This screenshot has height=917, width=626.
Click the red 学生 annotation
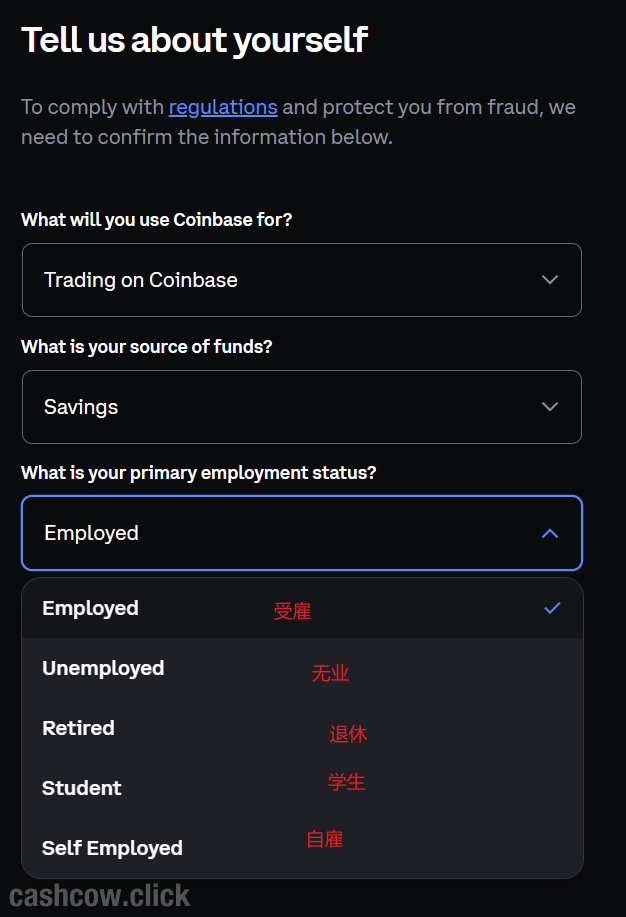[x=347, y=782]
